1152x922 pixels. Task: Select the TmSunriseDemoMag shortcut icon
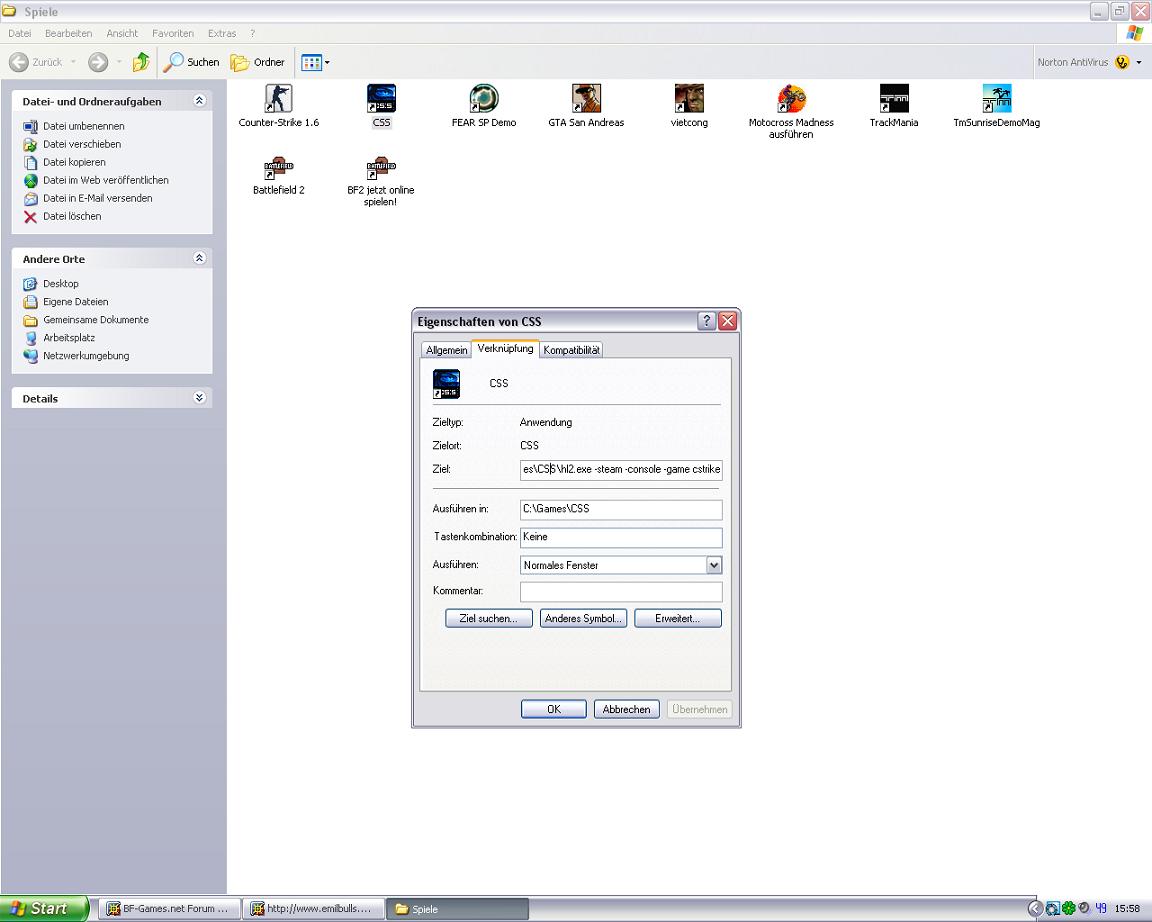(x=997, y=98)
